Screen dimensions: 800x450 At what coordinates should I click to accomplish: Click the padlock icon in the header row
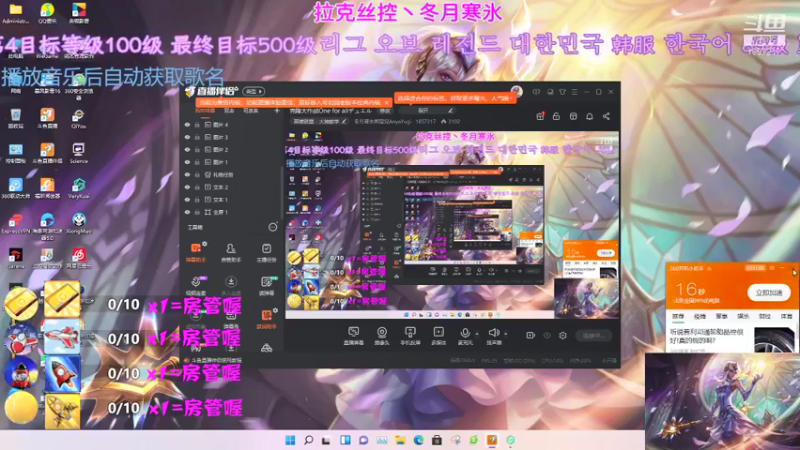[556, 116]
